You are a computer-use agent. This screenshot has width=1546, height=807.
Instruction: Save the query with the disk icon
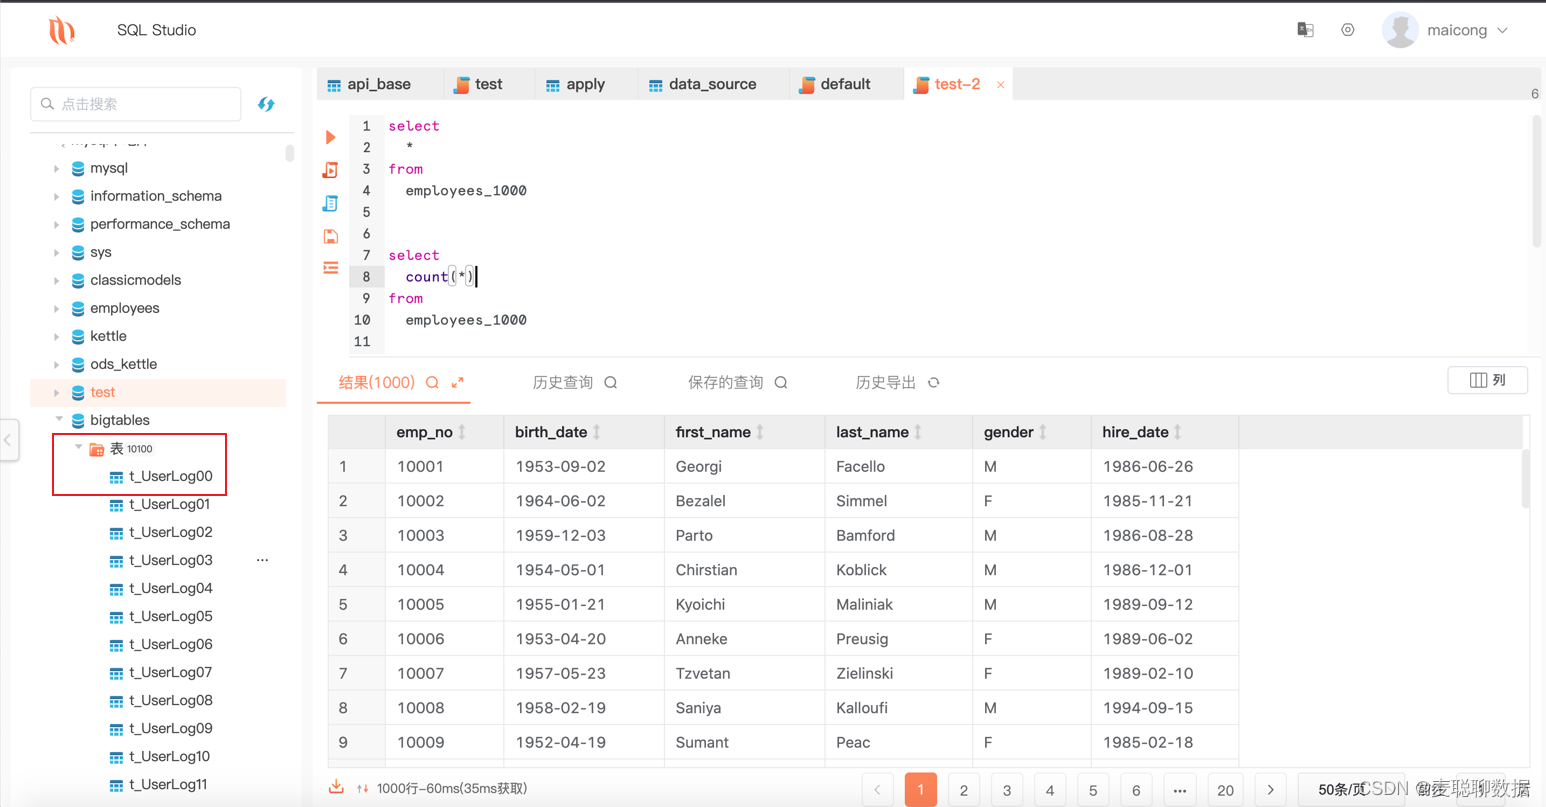331,236
